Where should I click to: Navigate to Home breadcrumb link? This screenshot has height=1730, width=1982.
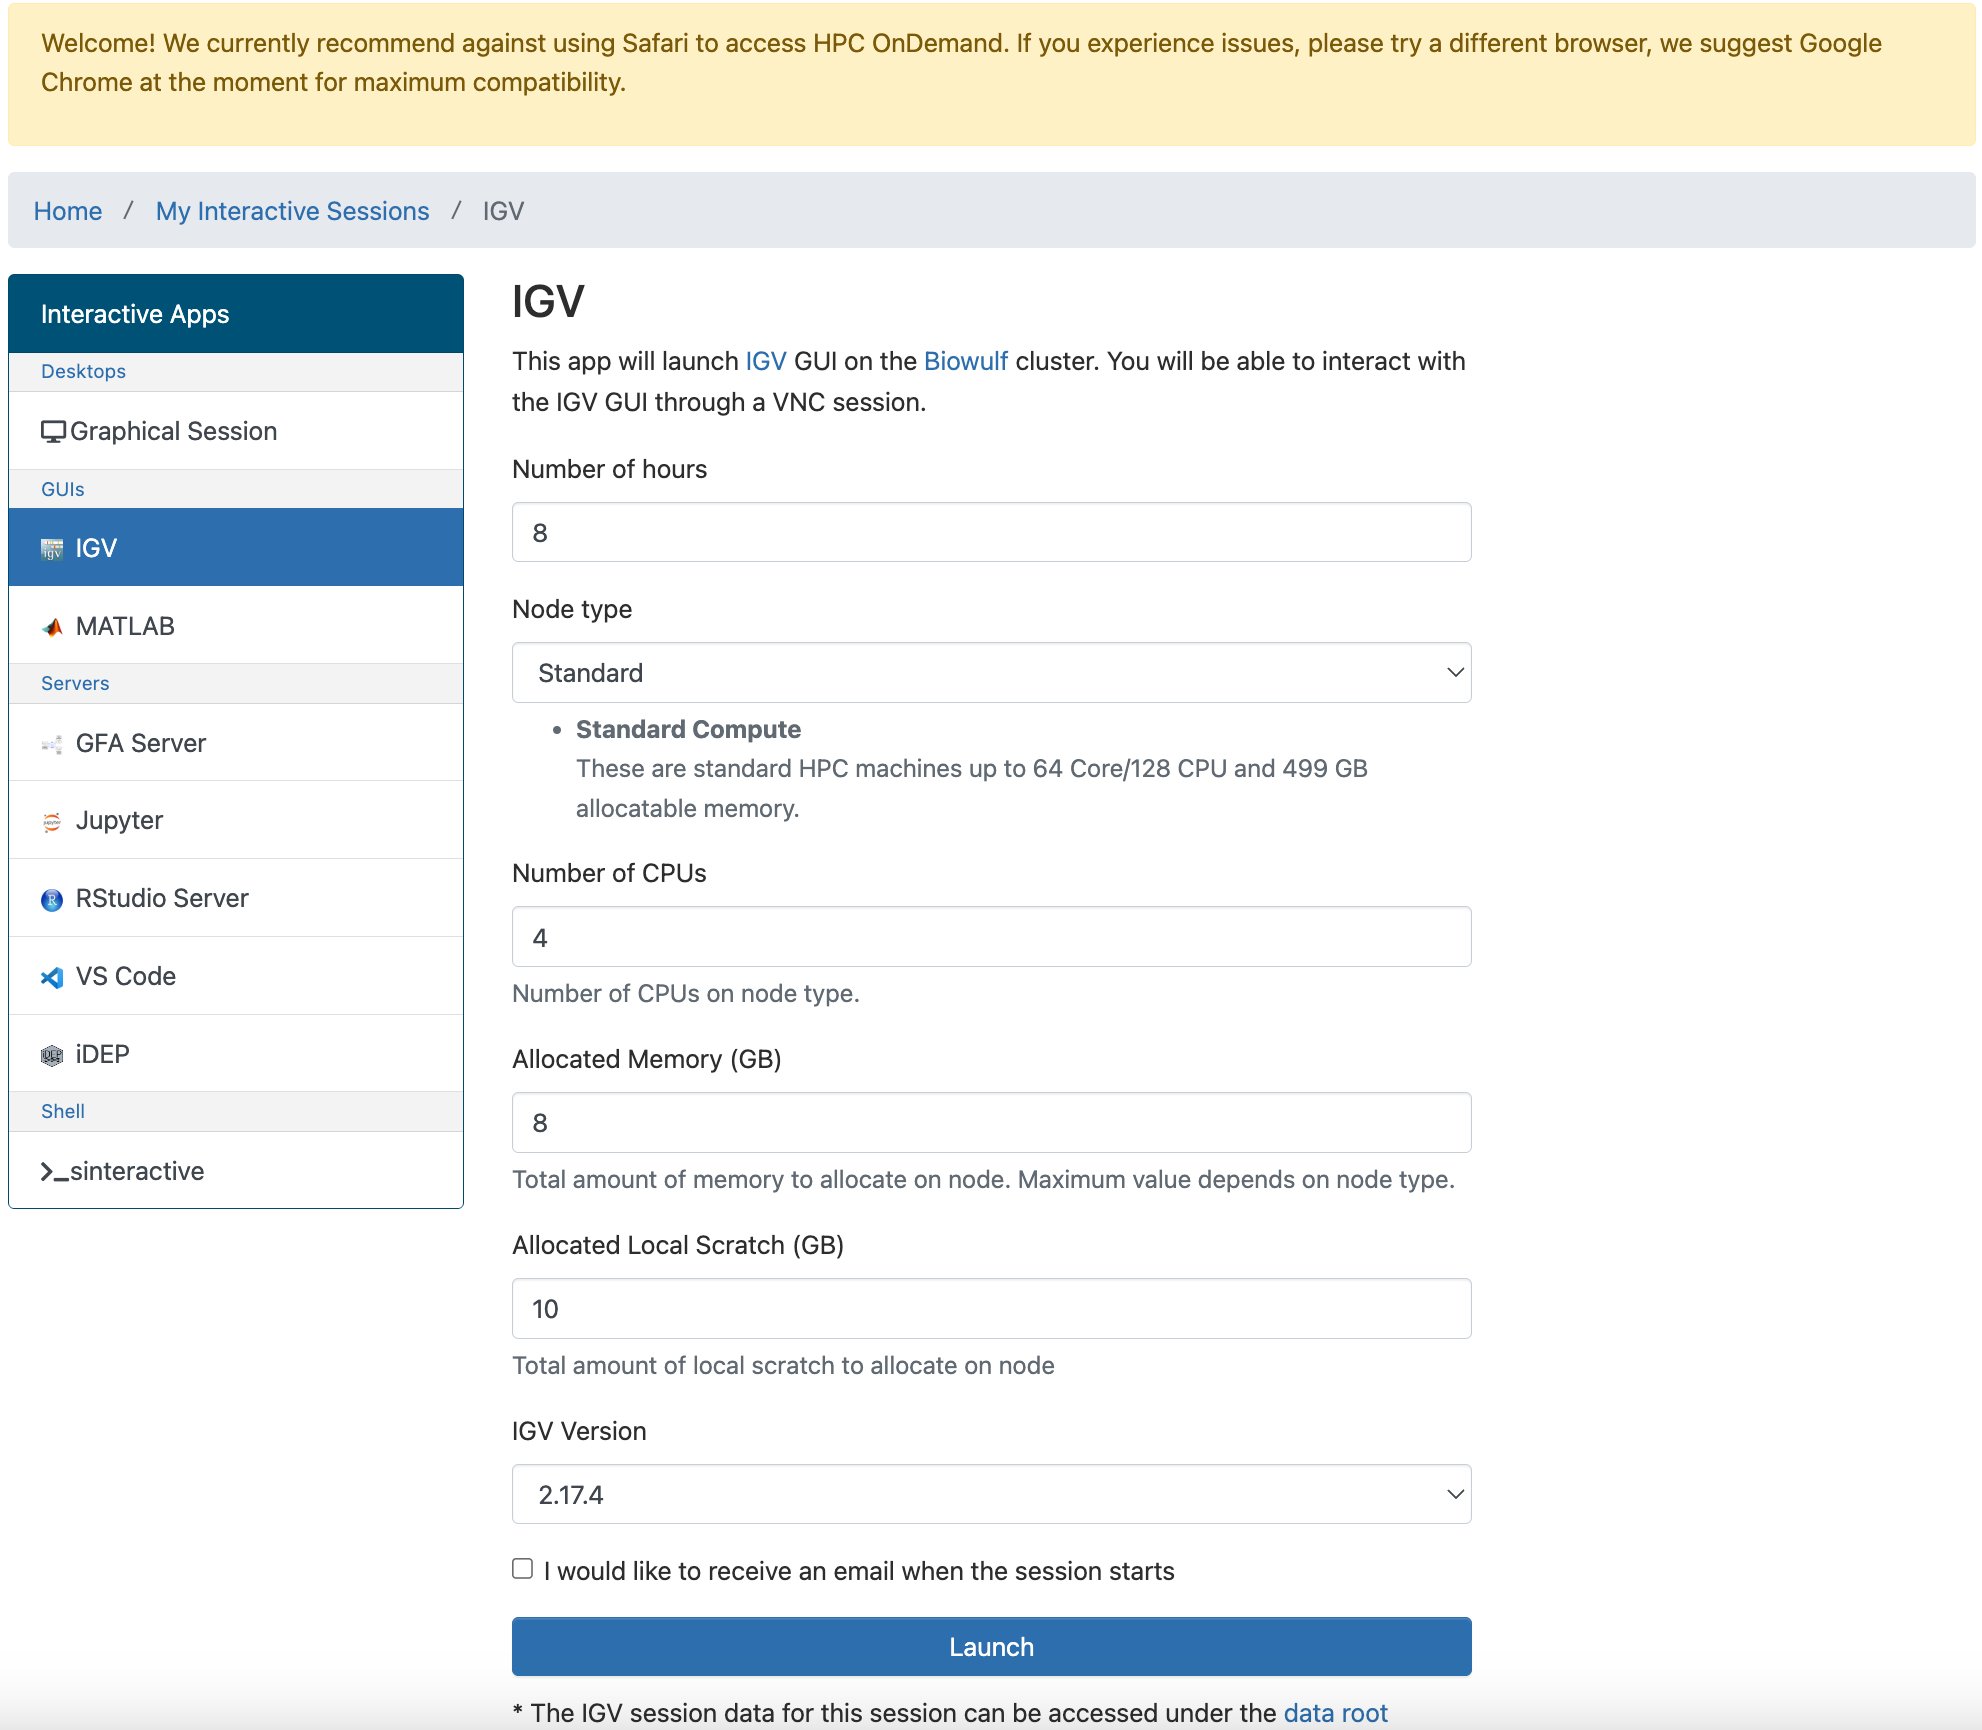coord(68,211)
